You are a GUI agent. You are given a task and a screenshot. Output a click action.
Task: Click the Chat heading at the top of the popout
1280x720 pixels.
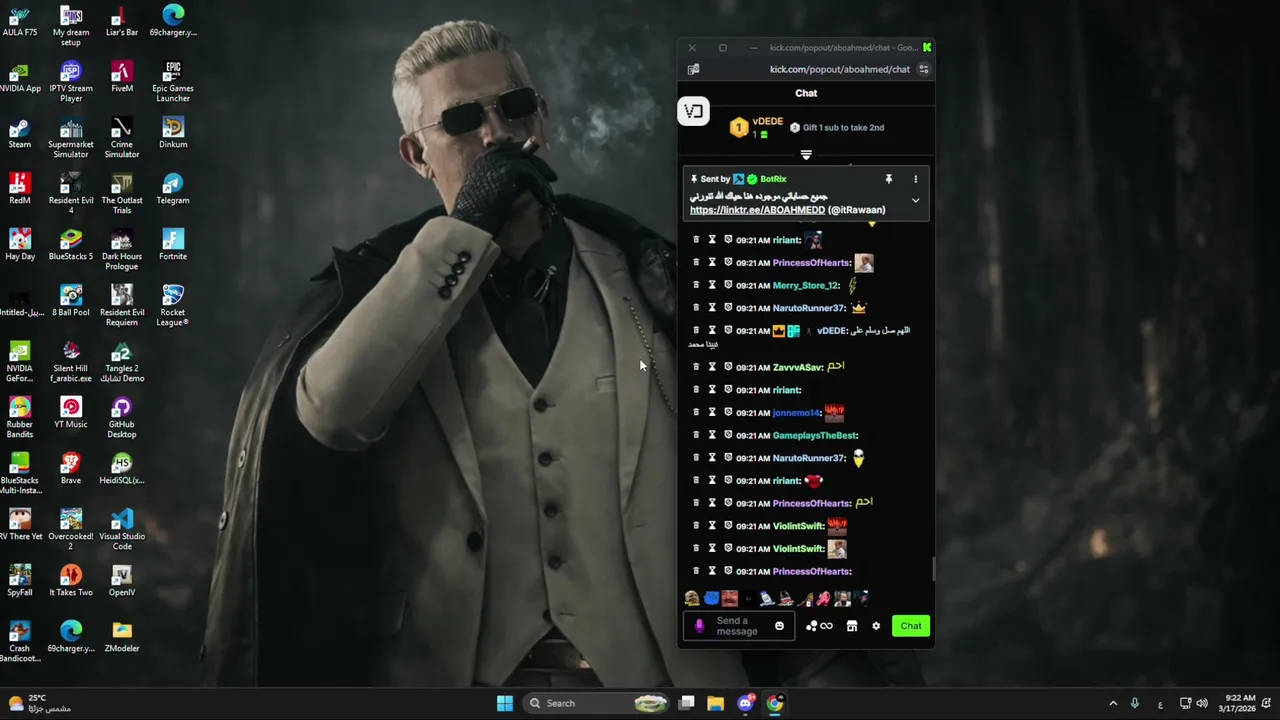click(806, 93)
